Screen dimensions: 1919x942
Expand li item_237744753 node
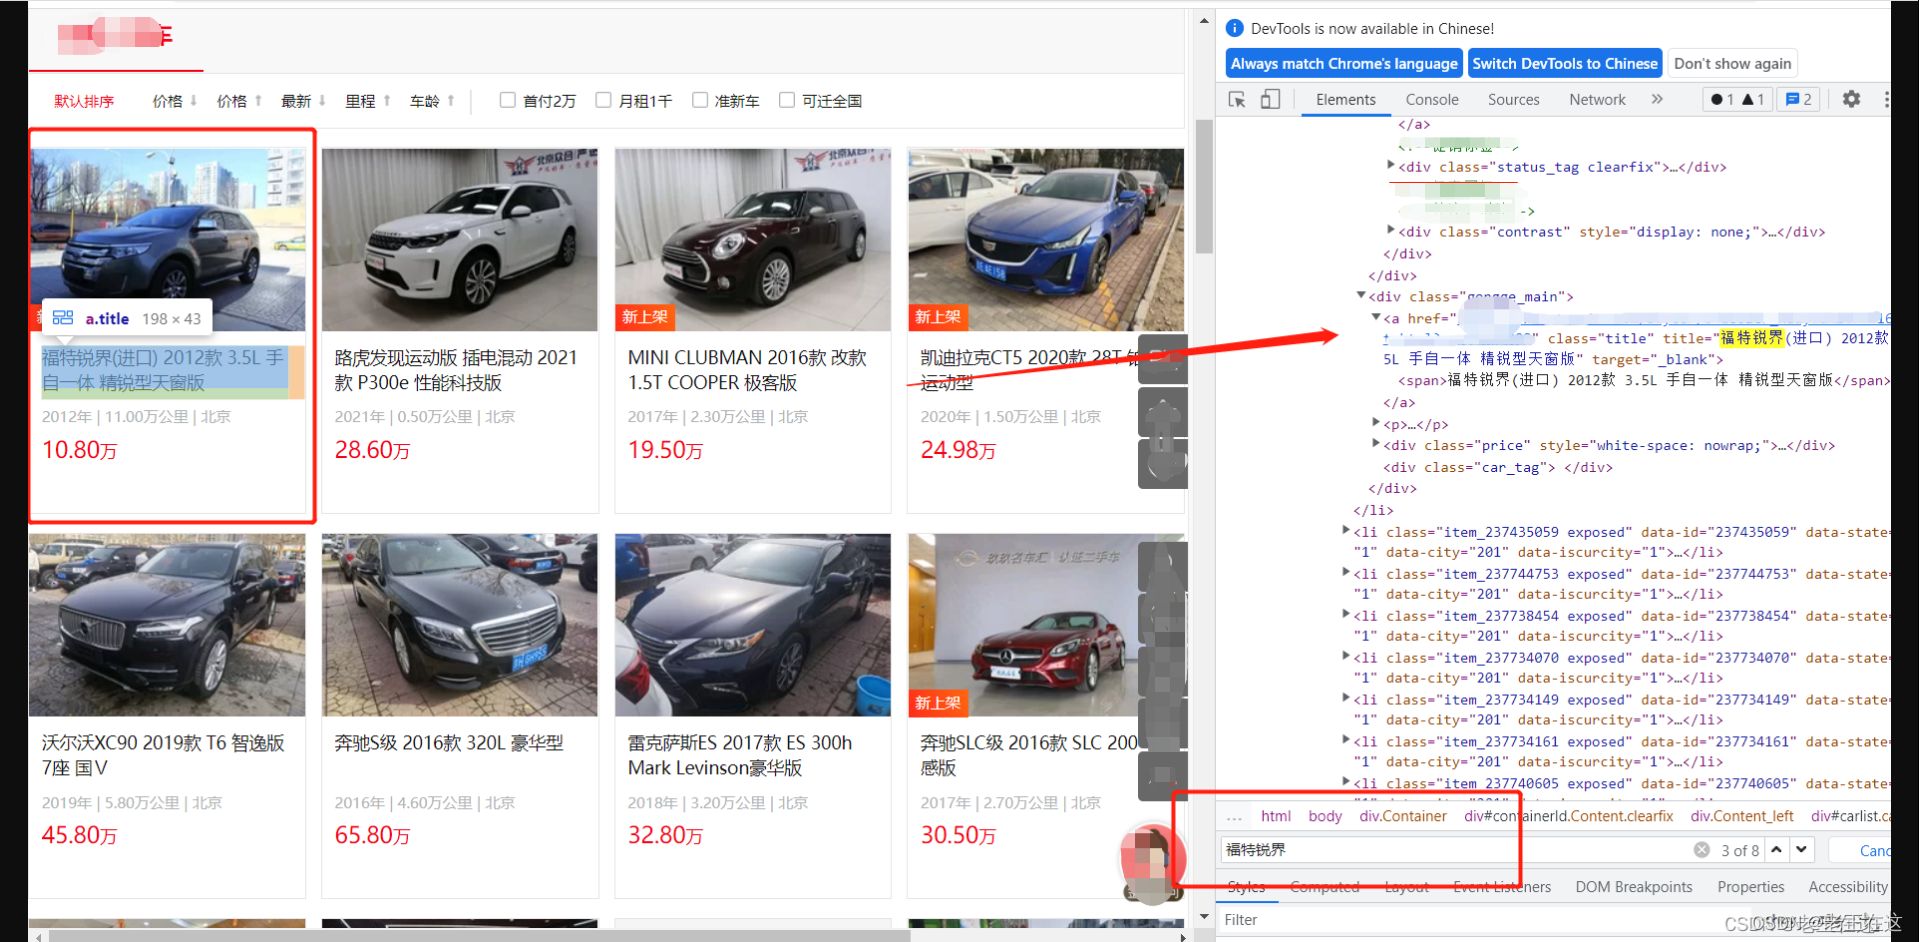click(x=1346, y=573)
